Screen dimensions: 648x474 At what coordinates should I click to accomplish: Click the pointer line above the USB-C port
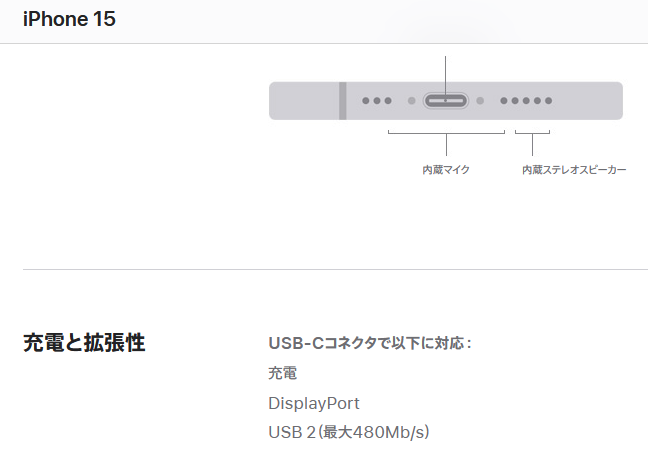coord(446,70)
